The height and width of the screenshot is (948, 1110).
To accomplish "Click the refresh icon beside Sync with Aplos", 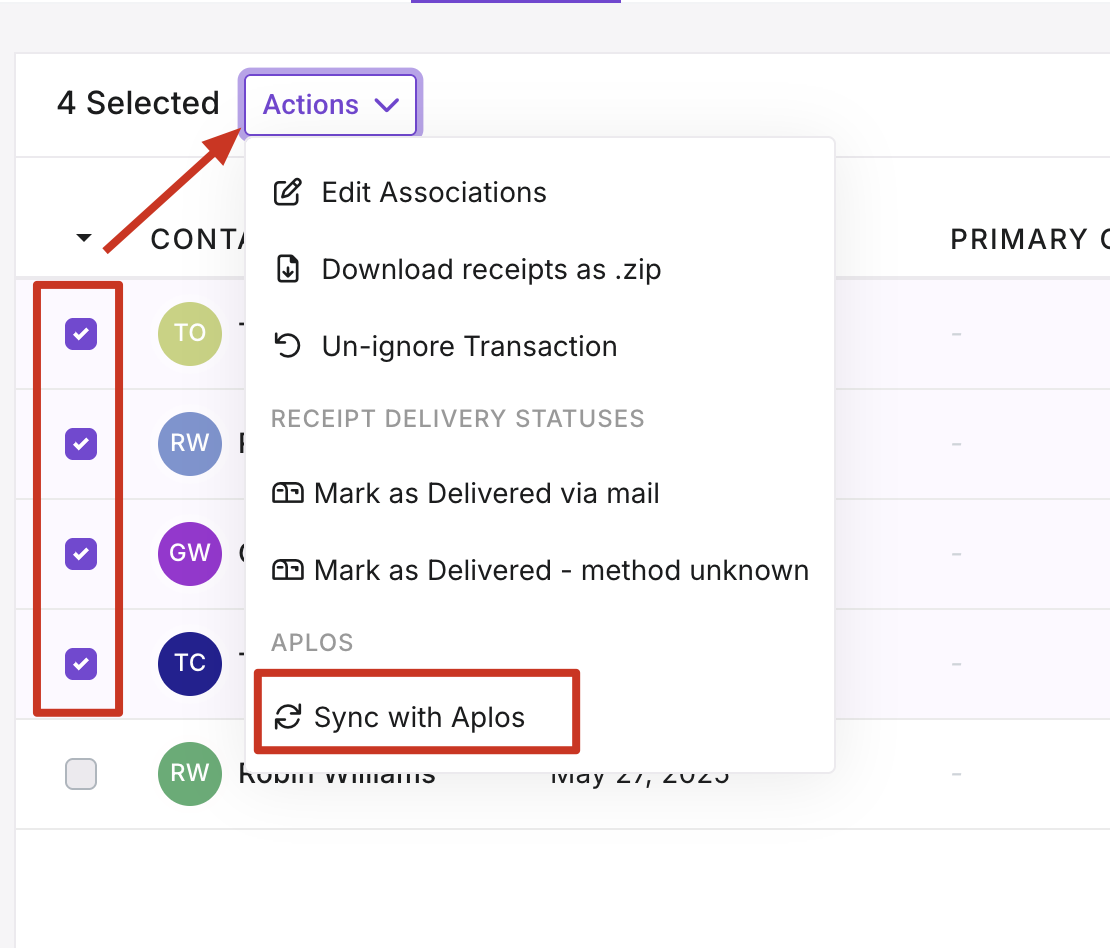I will [x=288, y=717].
